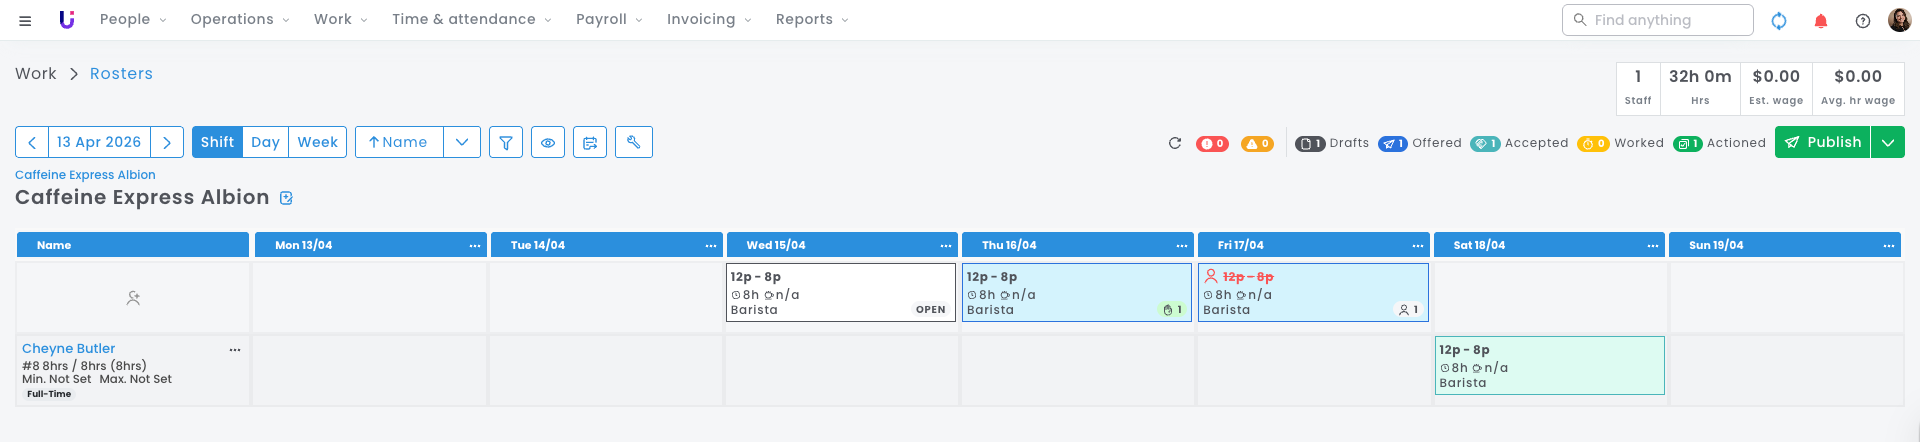Click the green Publish button
Viewport: 1920px width, 442px height.
pos(1822,142)
